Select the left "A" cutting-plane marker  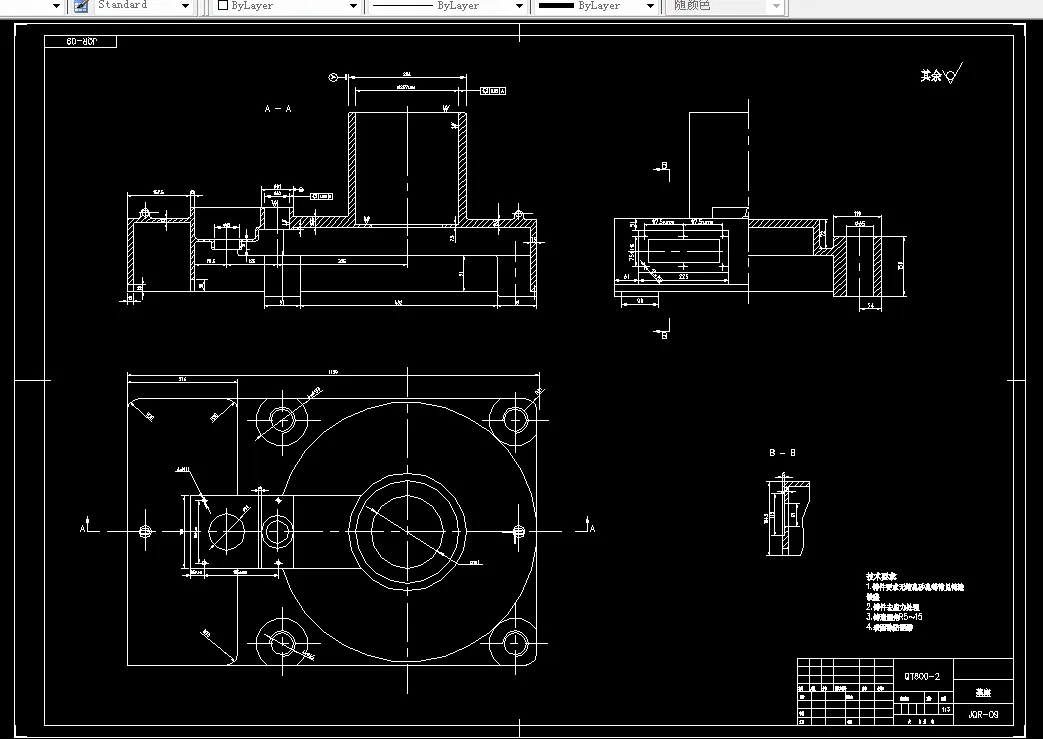[83, 529]
